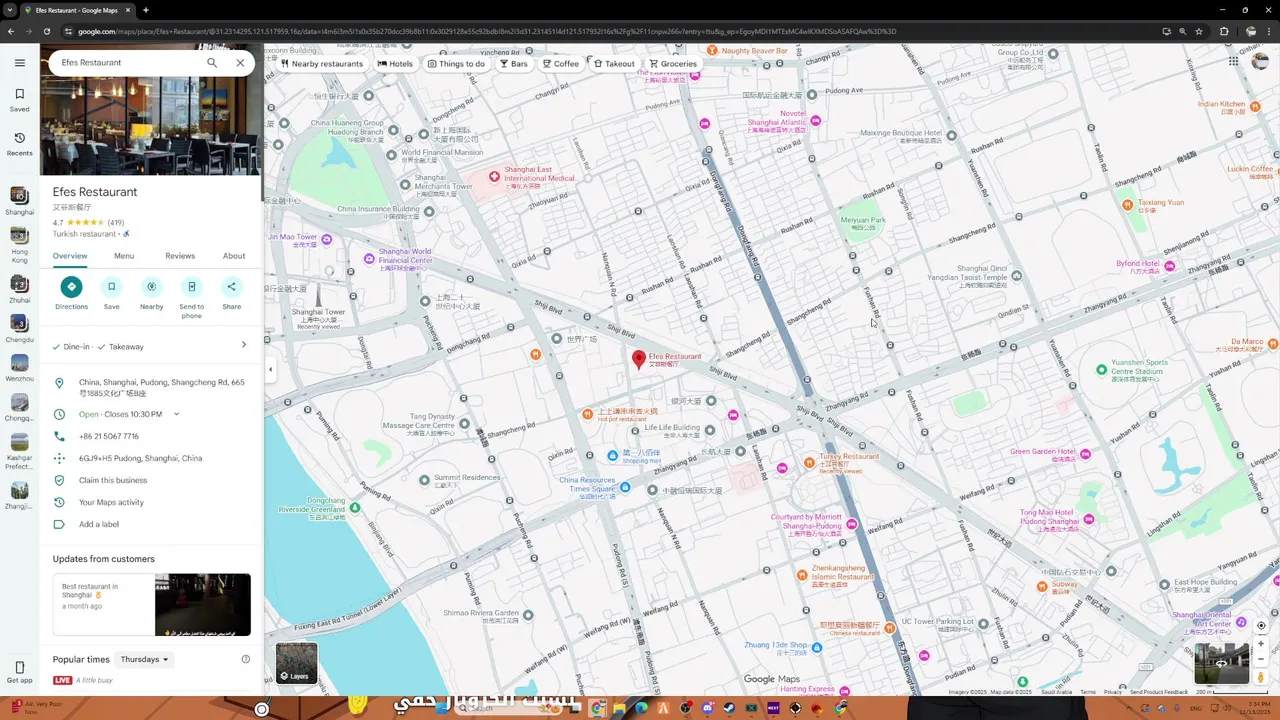The height and width of the screenshot is (720, 1280).
Task: Click in the Efes Restaurant search box
Action: [128, 62]
